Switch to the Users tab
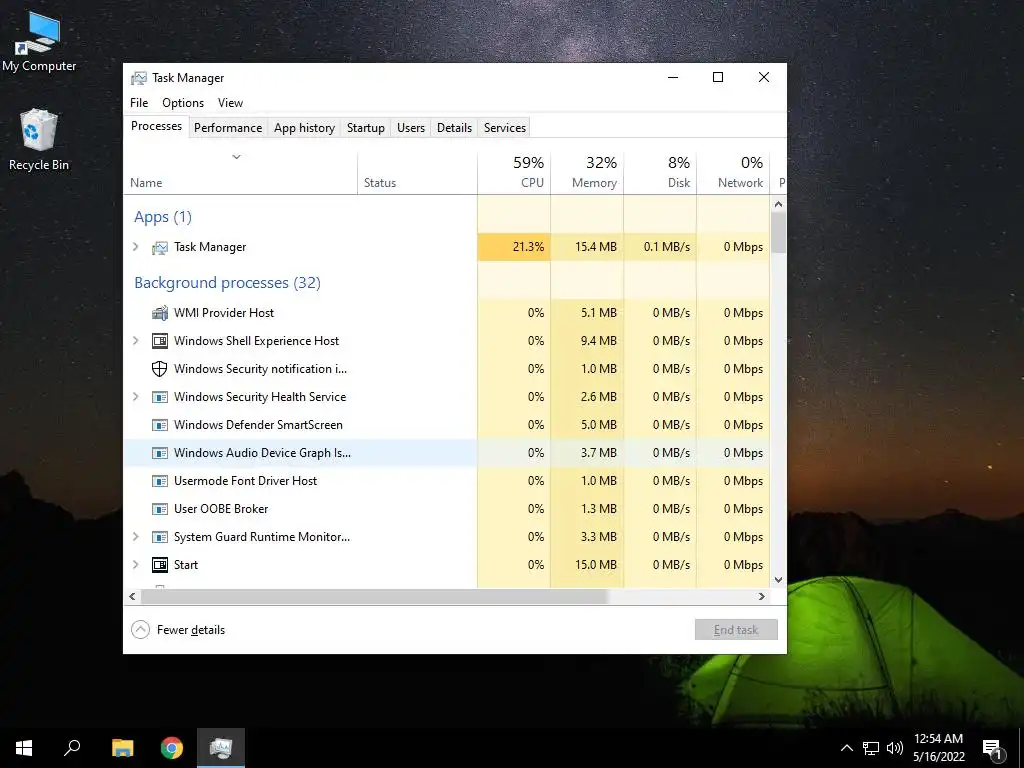The image size is (1024, 768). pyautogui.click(x=411, y=128)
